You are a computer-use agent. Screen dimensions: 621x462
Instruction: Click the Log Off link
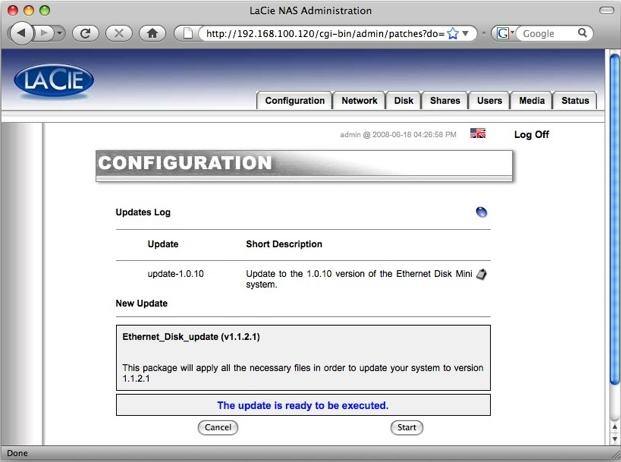click(x=531, y=134)
